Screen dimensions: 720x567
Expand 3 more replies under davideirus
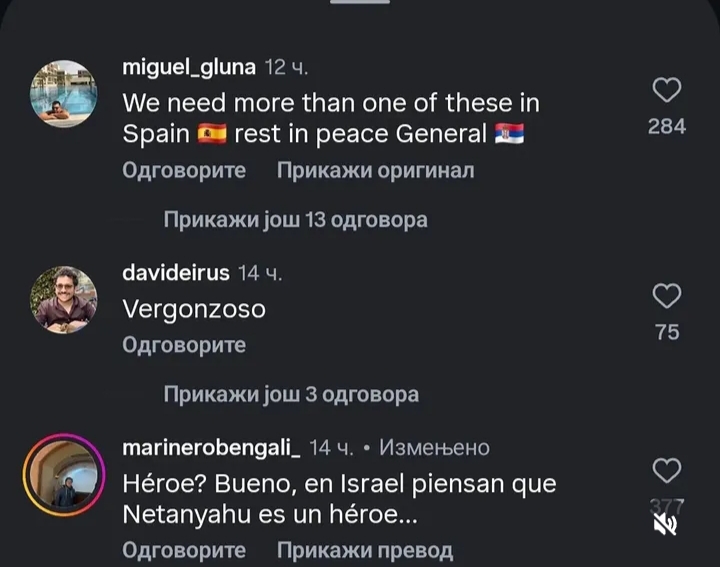coord(291,394)
